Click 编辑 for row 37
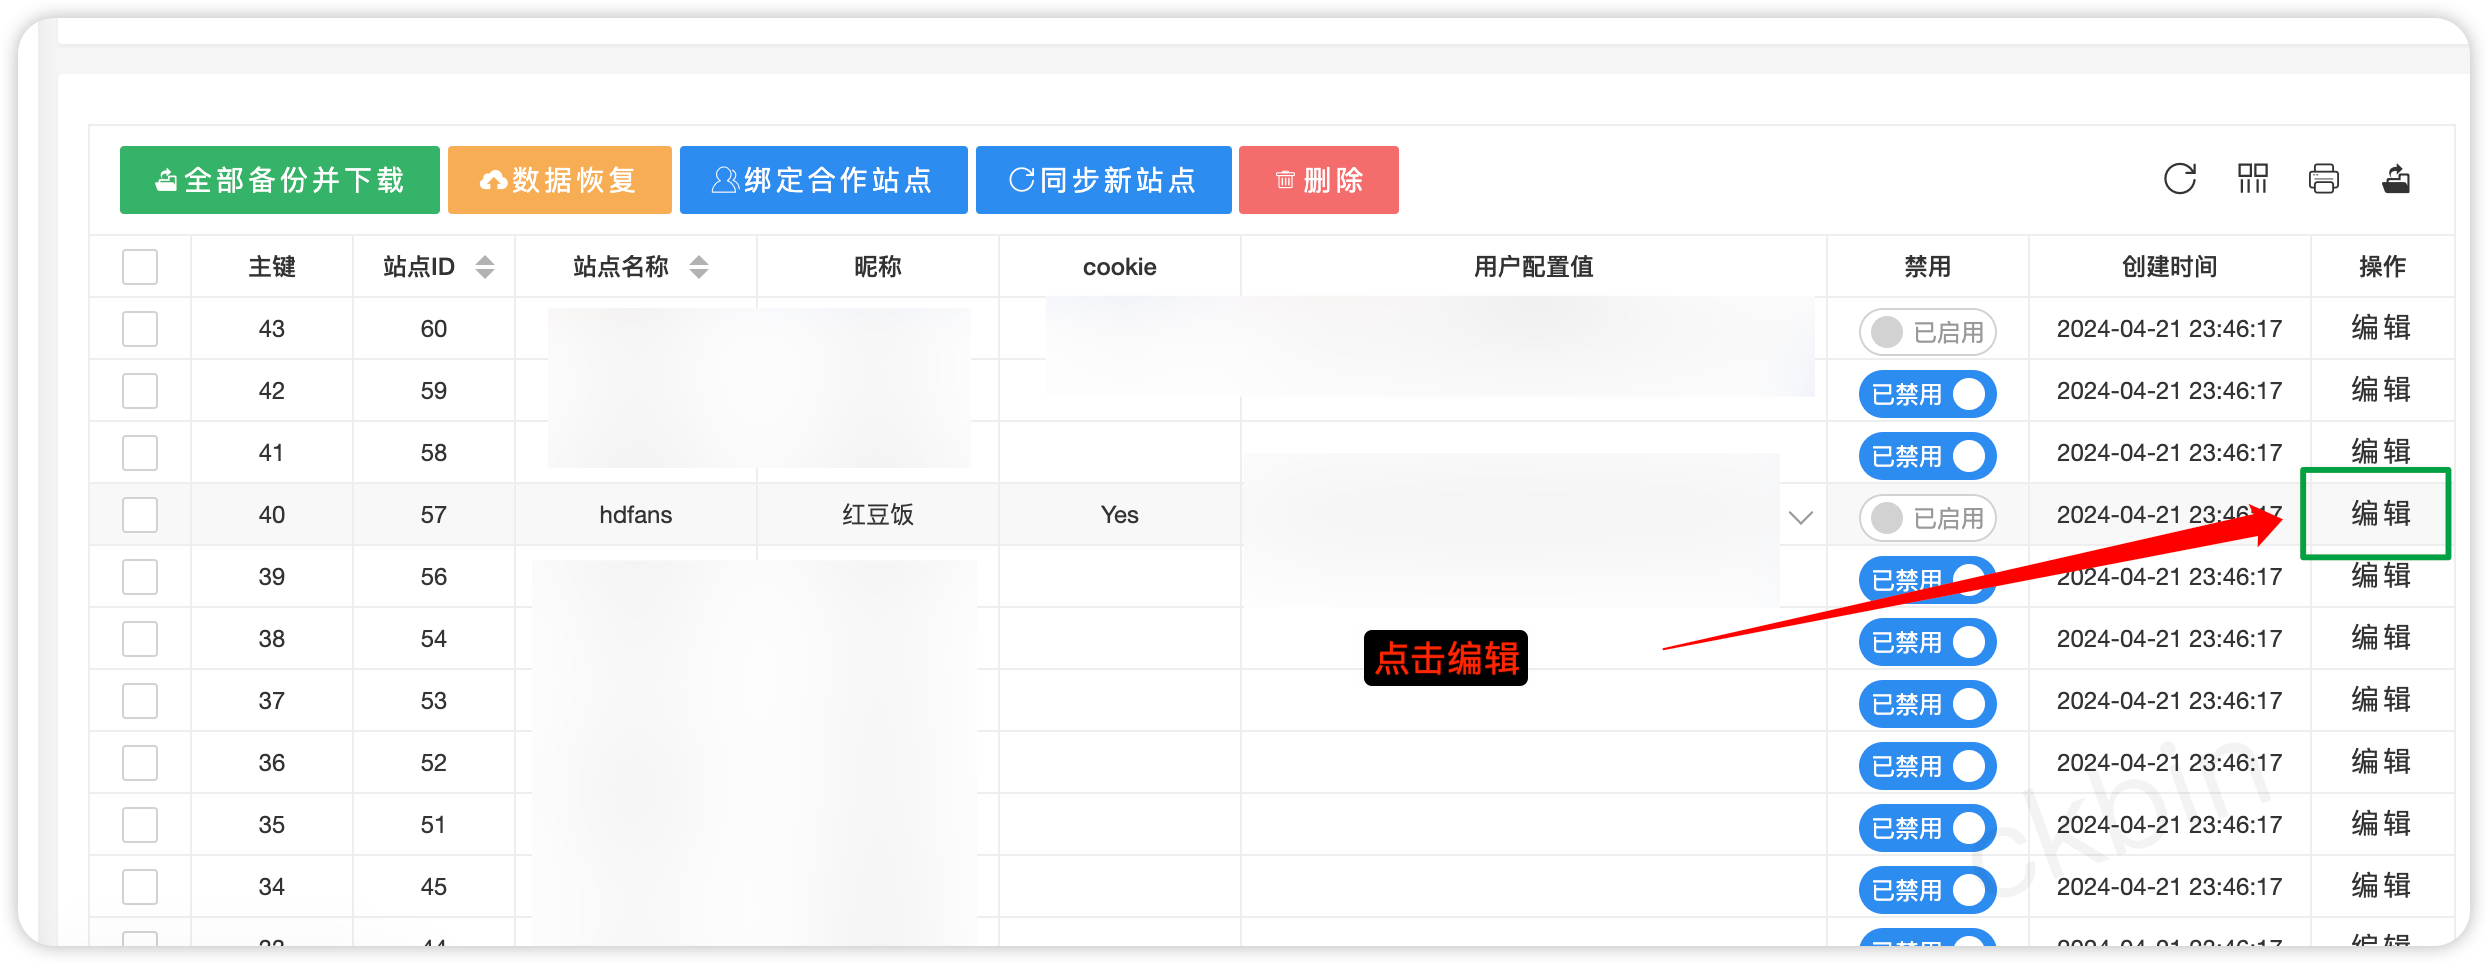The height and width of the screenshot is (964, 2488). [x=2381, y=700]
